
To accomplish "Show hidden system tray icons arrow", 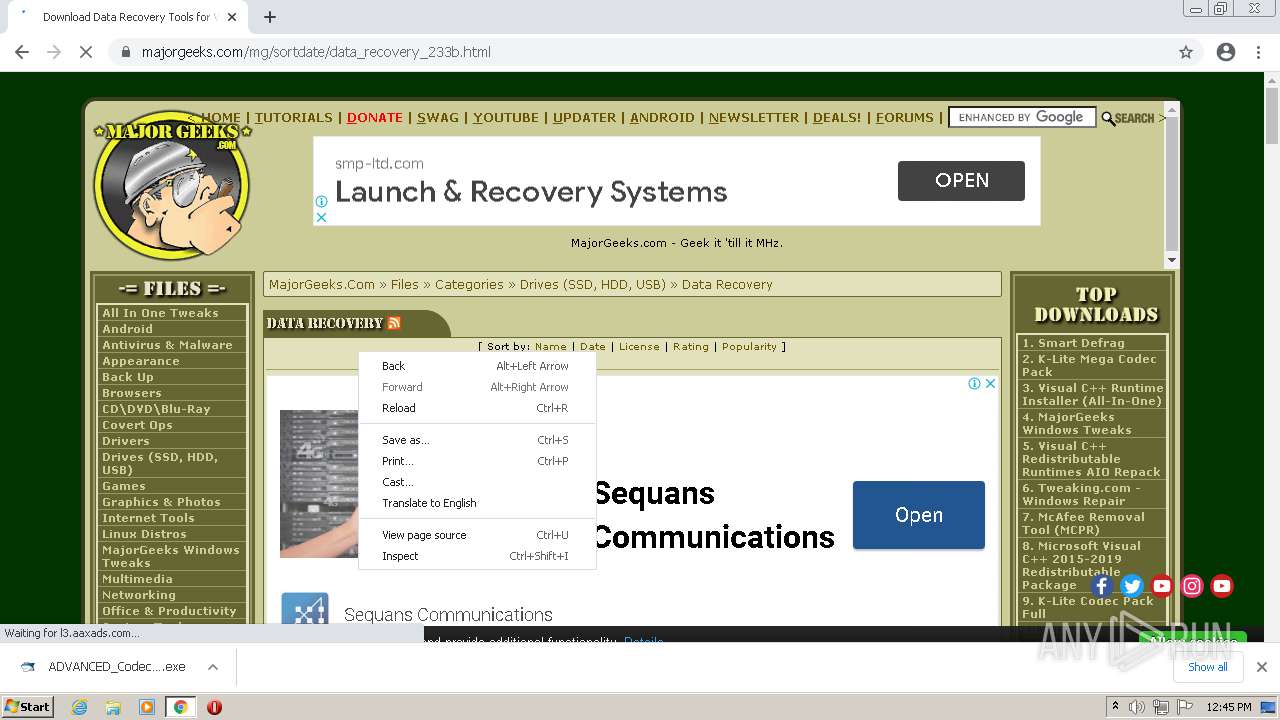I will [1115, 707].
